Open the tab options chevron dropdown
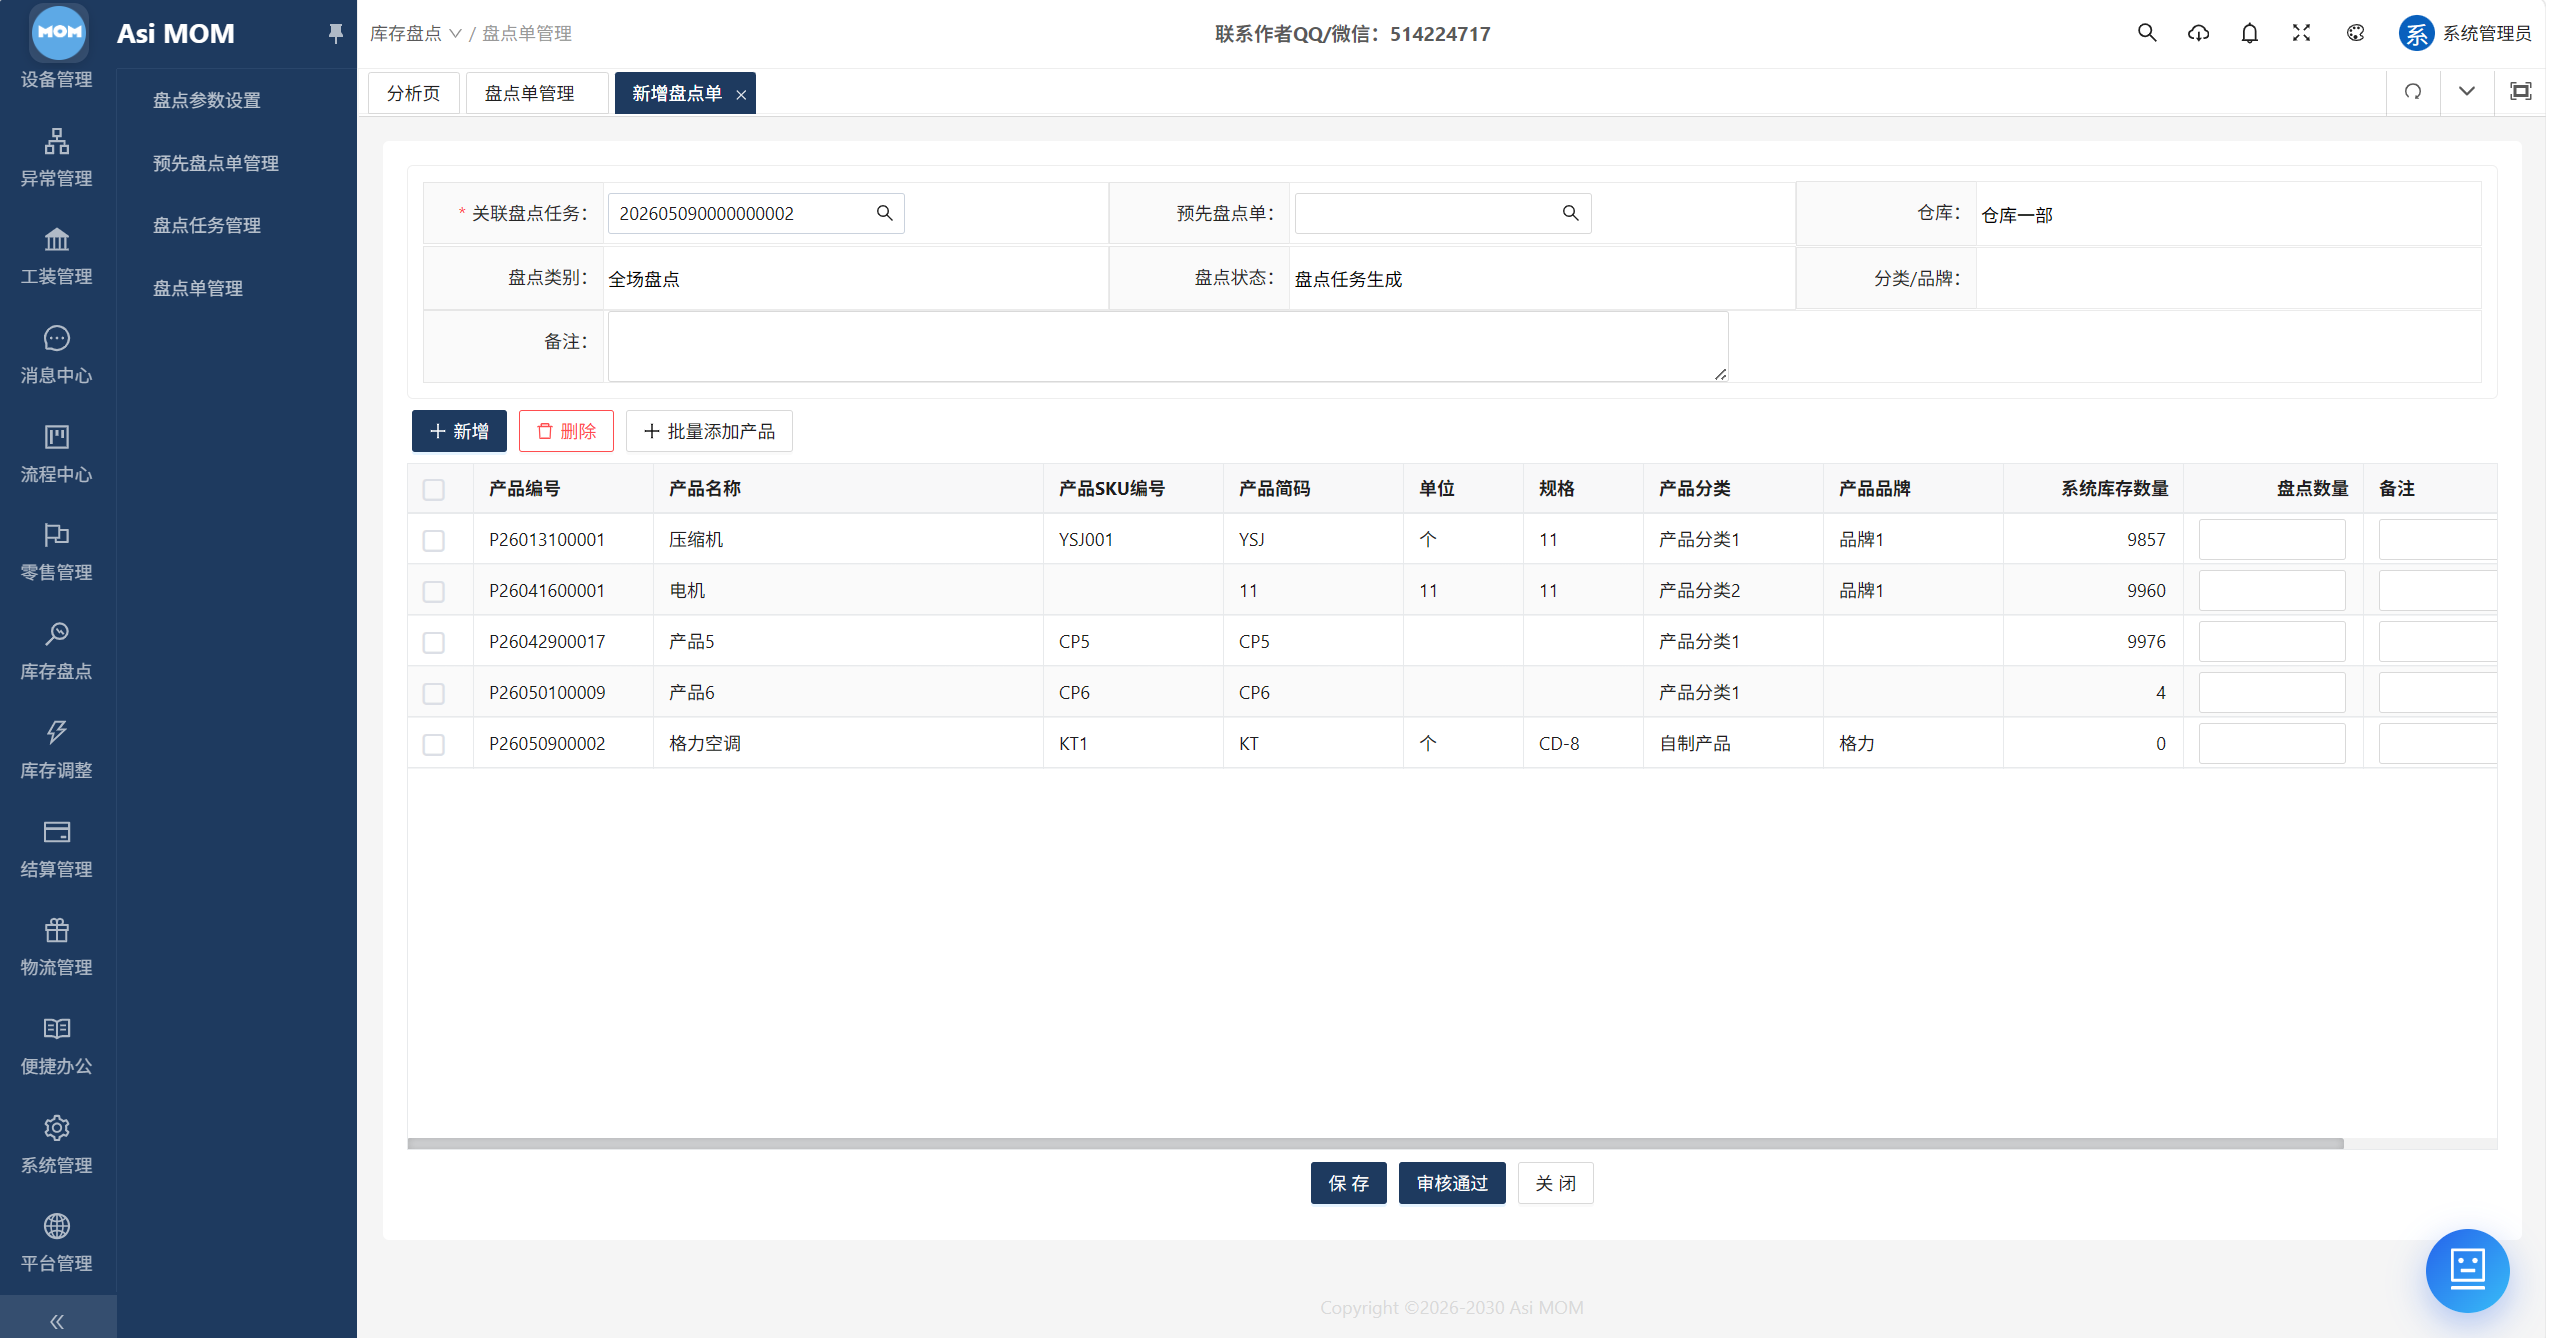 tap(2467, 92)
